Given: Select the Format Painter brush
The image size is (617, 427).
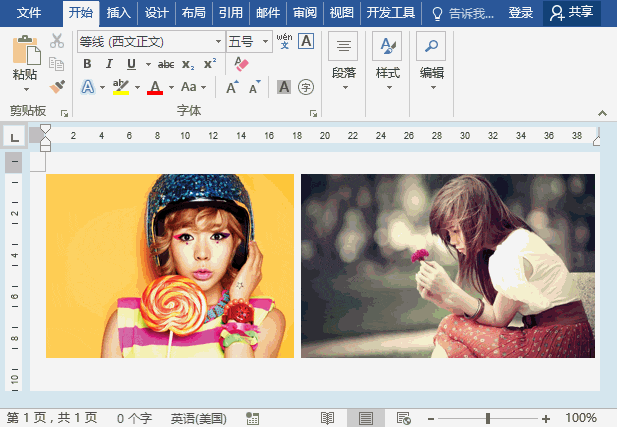Looking at the screenshot, I should point(57,87).
